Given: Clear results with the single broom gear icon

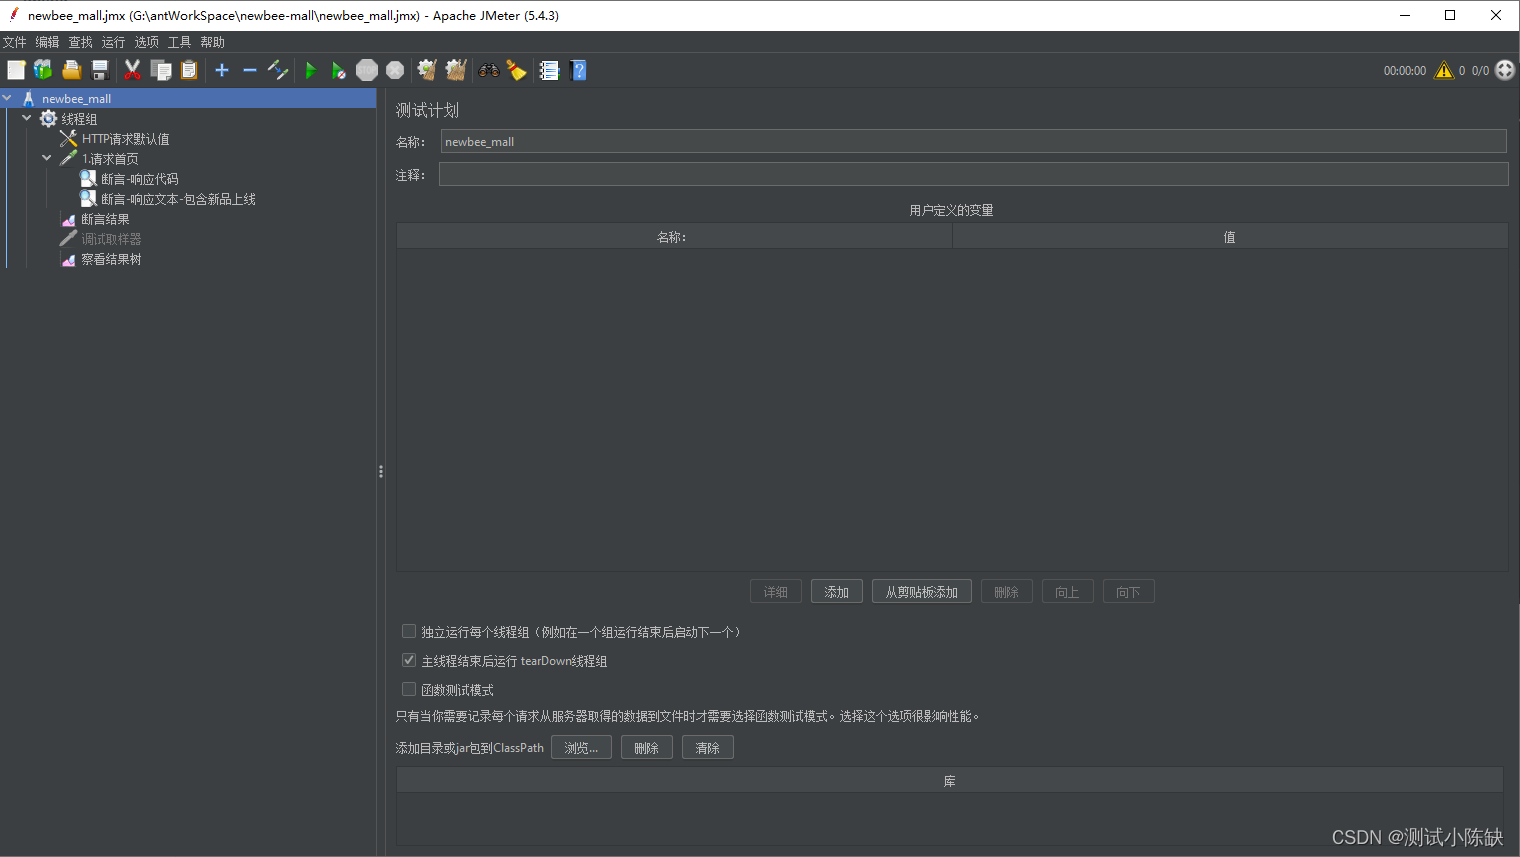Looking at the screenshot, I should (x=427, y=70).
